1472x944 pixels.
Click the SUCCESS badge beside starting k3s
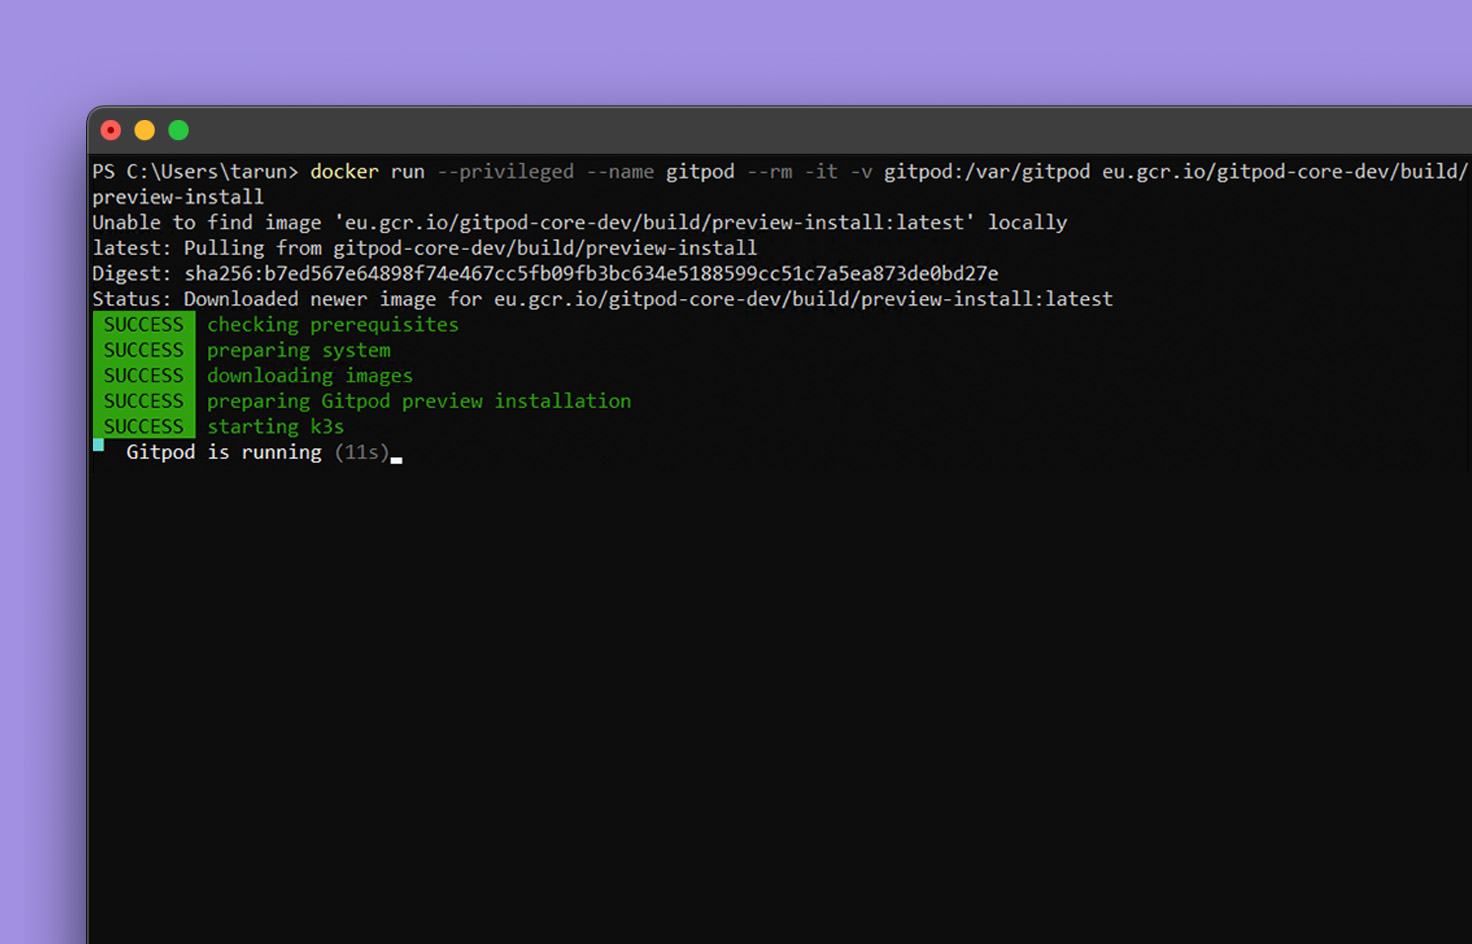click(x=144, y=427)
